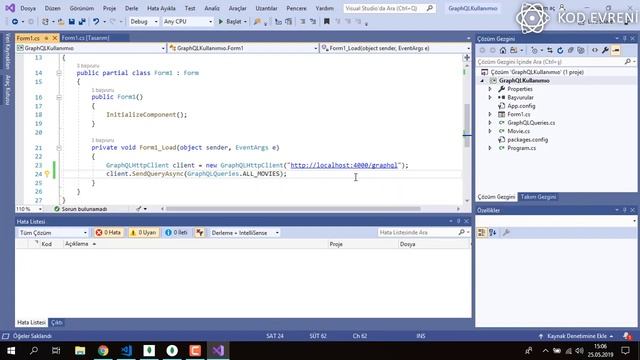Click the Windows Start button
The width and height of the screenshot is (640, 360).
click(x=11, y=351)
